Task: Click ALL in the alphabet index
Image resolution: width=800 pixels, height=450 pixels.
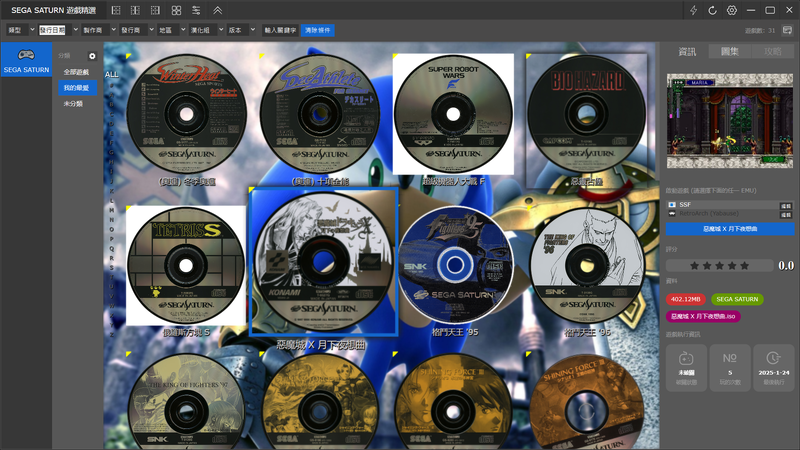Action: click(x=112, y=74)
